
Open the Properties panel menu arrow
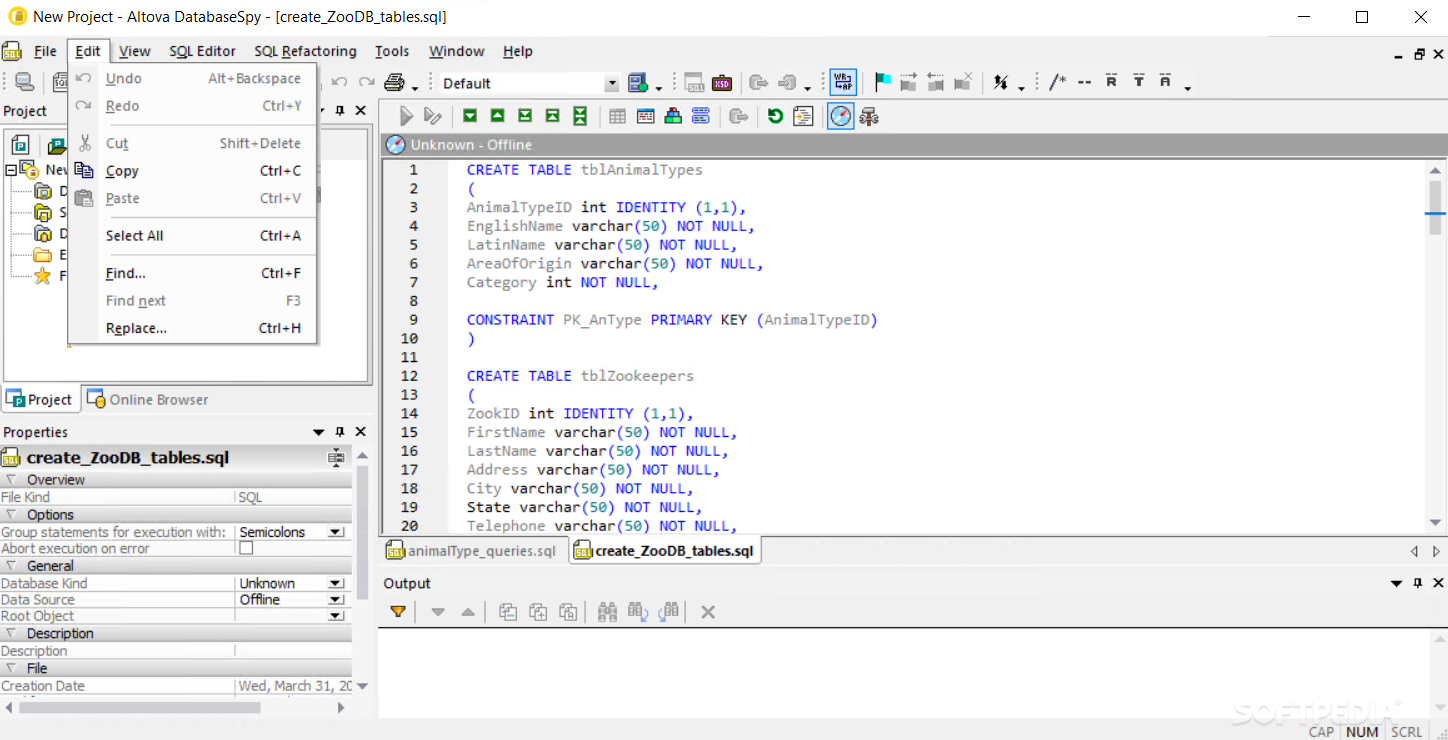click(319, 432)
